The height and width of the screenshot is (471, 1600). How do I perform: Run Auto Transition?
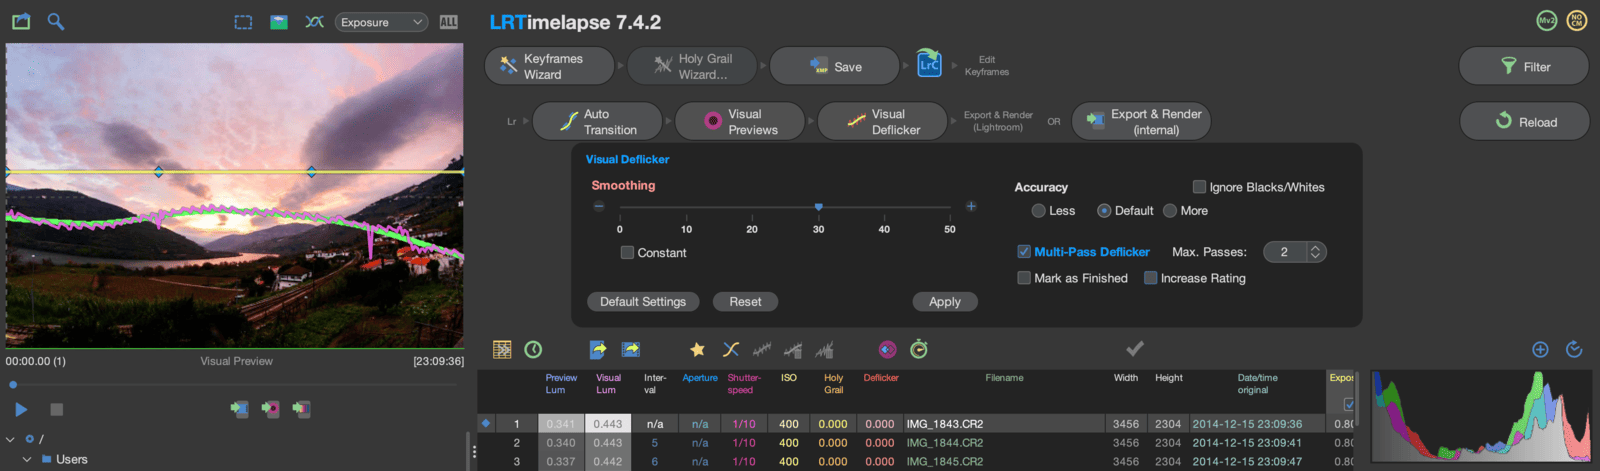point(598,122)
